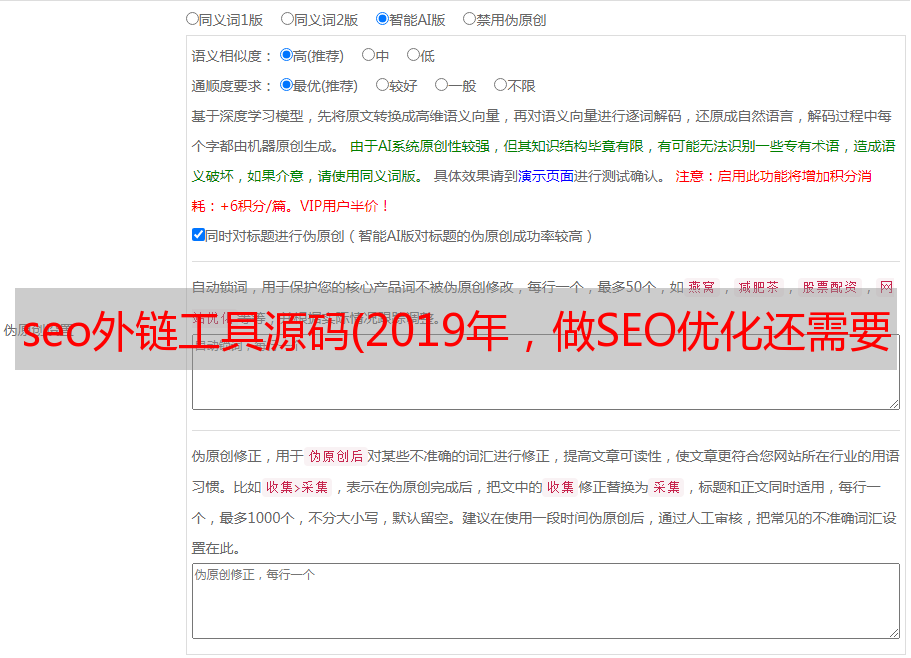
Task: Click the 减肥茶 example tag
Action: 759,287
